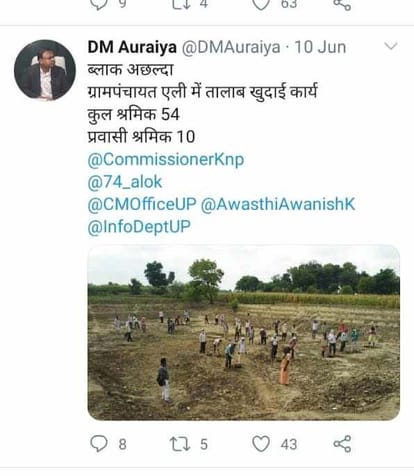Retweet the DM Auraiya pond digging tweet

(x=180, y=444)
